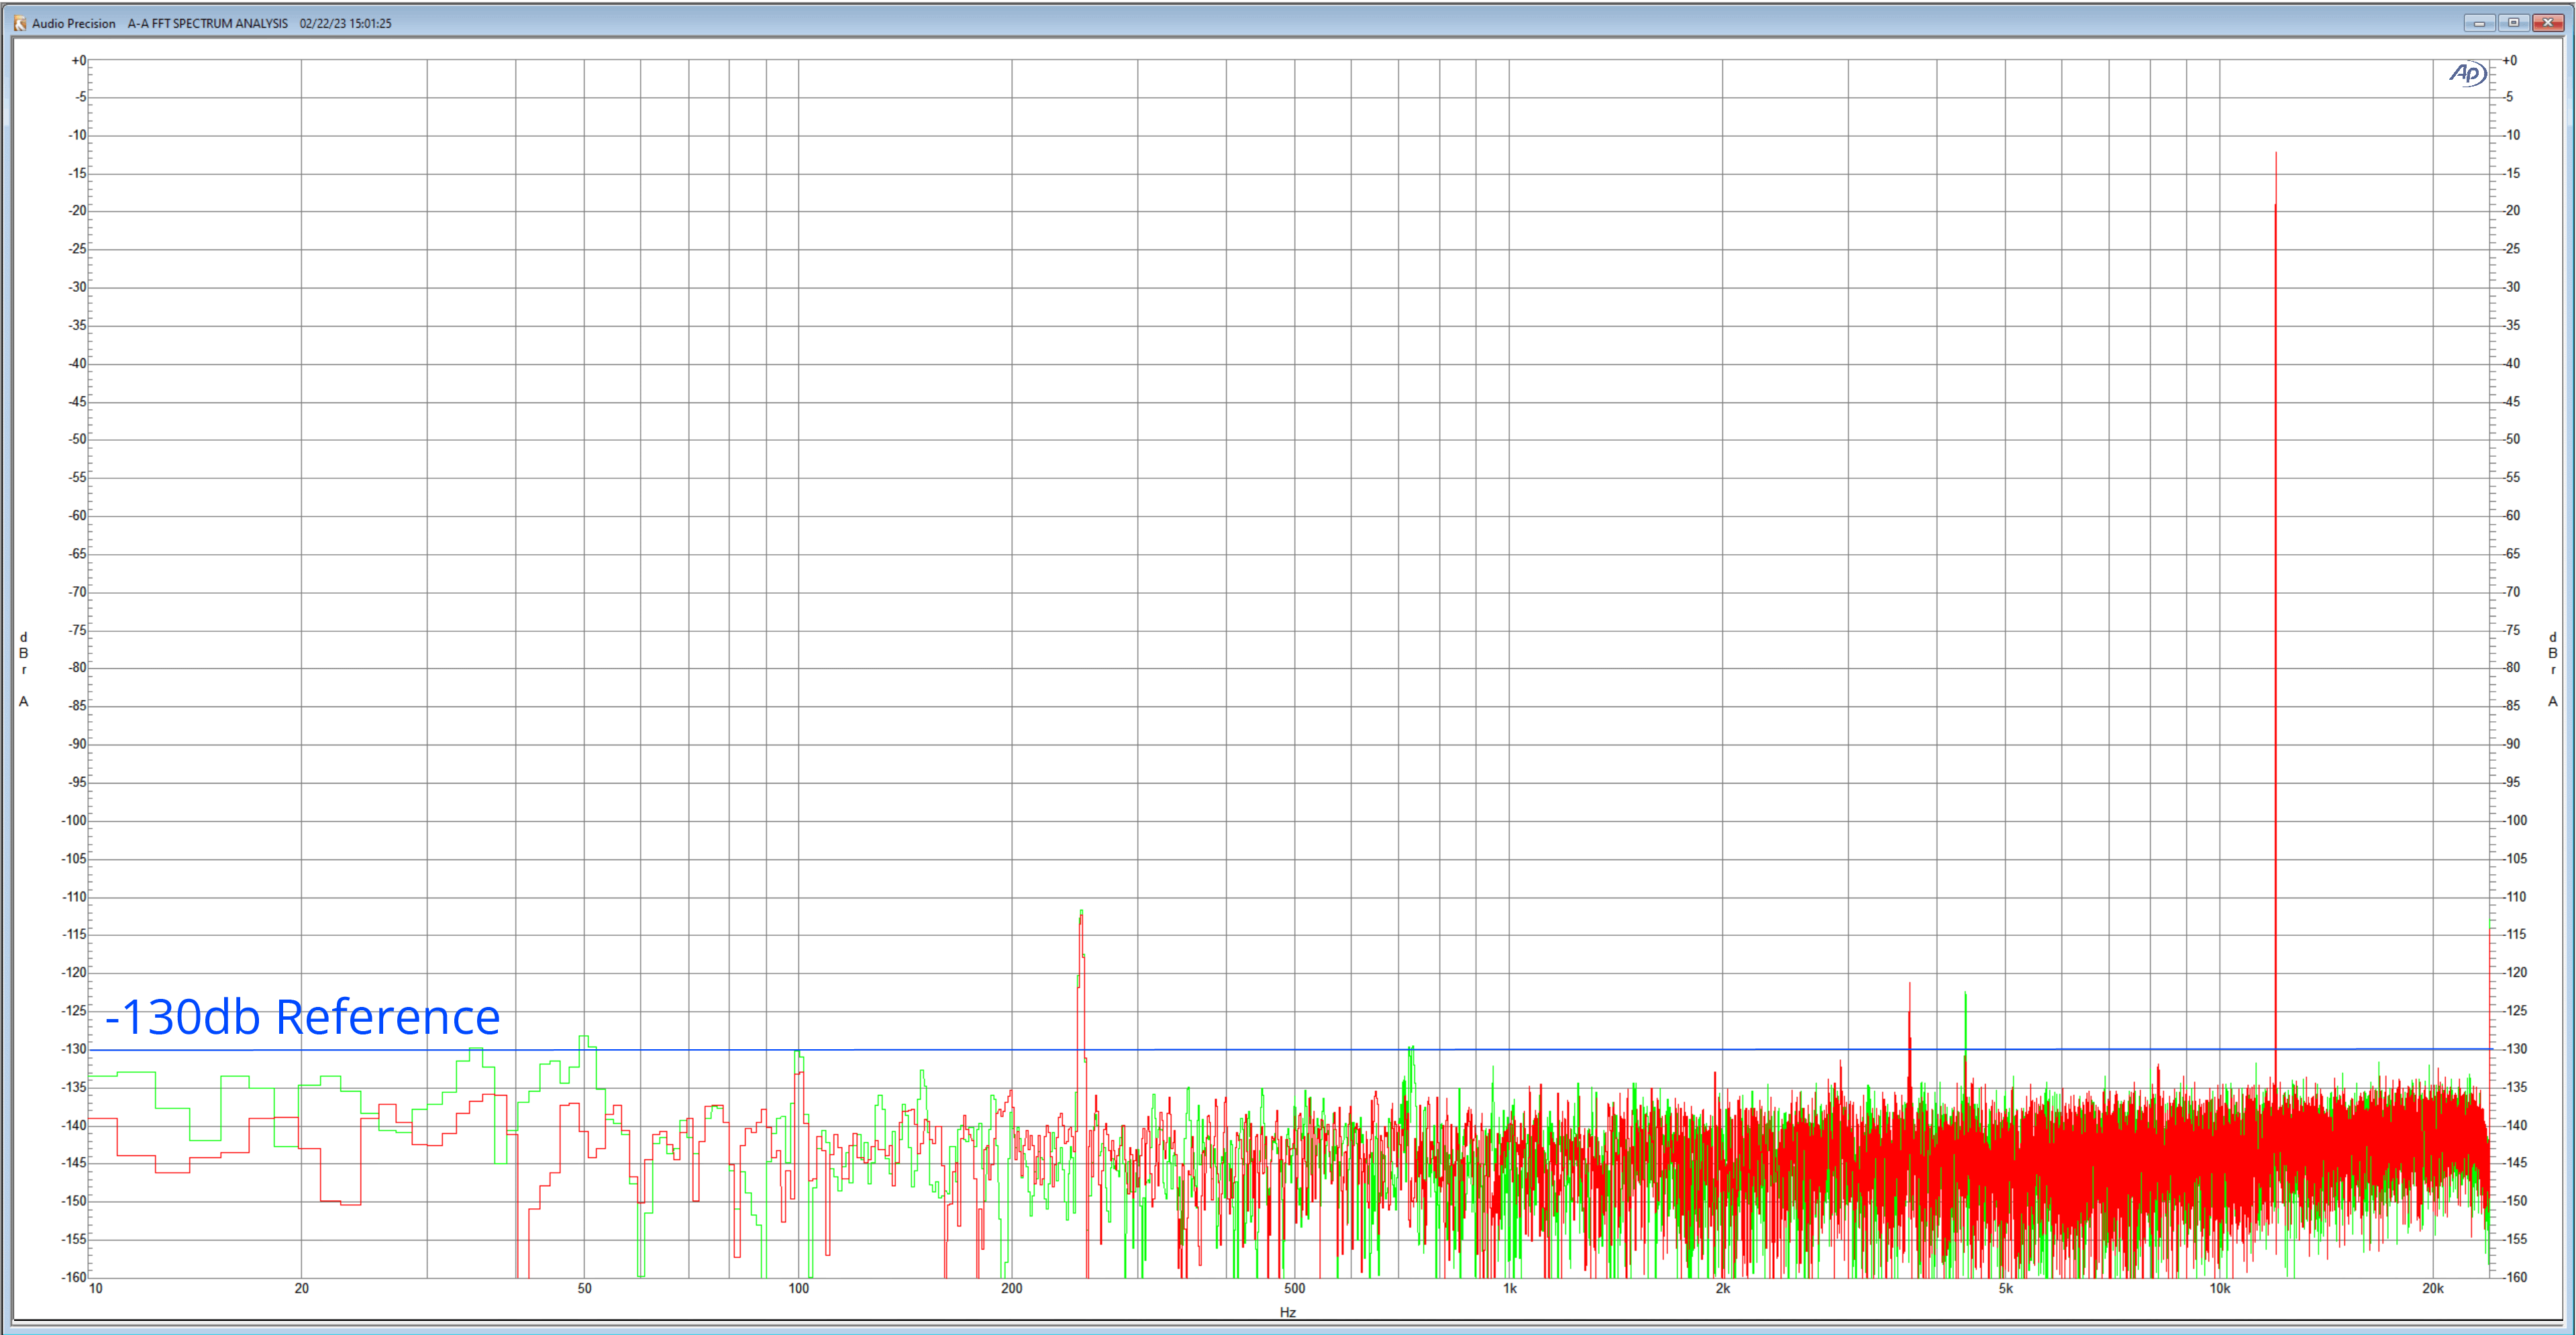Click the '20' frequency axis label
Image resolution: width=2576 pixels, height=1335 pixels.
pyautogui.click(x=302, y=1288)
